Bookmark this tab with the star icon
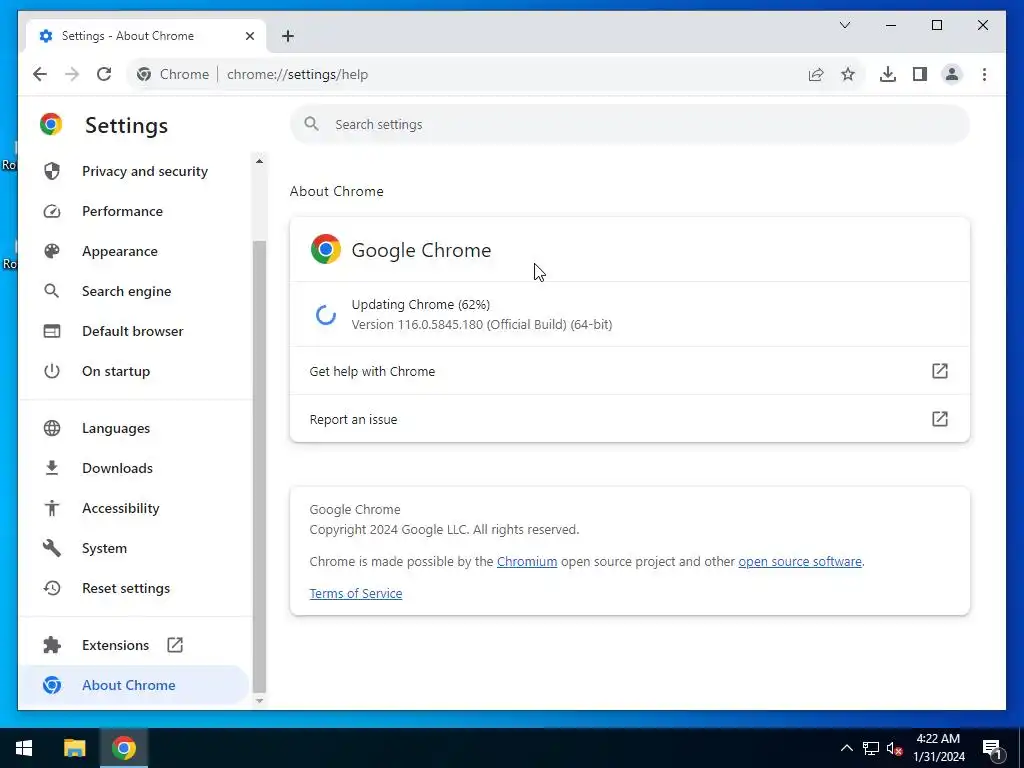Viewport: 1024px width, 768px height. tap(848, 74)
